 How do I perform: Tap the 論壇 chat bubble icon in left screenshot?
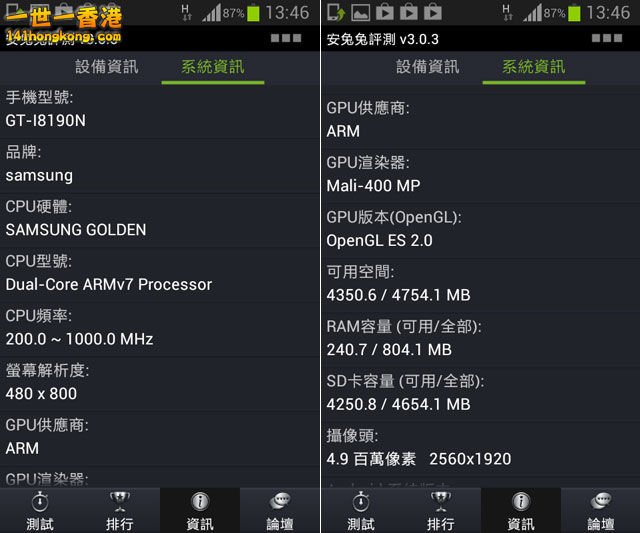click(280, 510)
